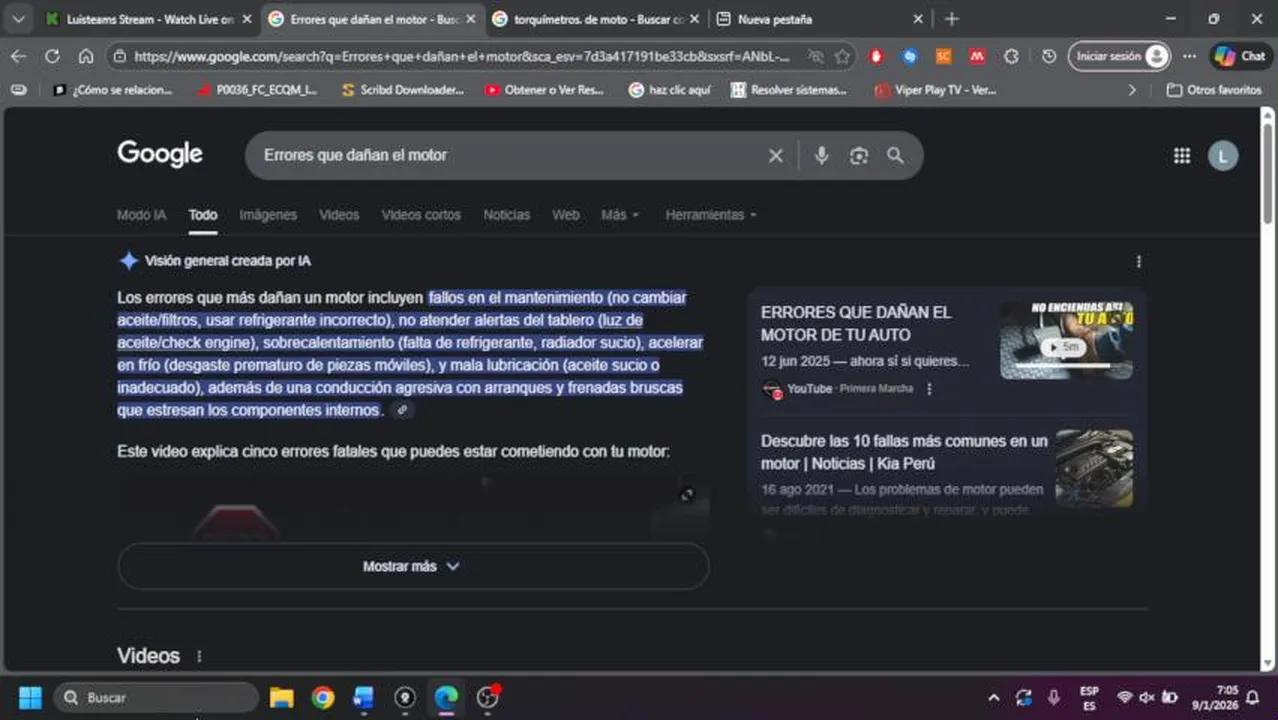Toggle the ESP ES keyboard language indicator
The height and width of the screenshot is (720, 1278).
coord(1089,698)
